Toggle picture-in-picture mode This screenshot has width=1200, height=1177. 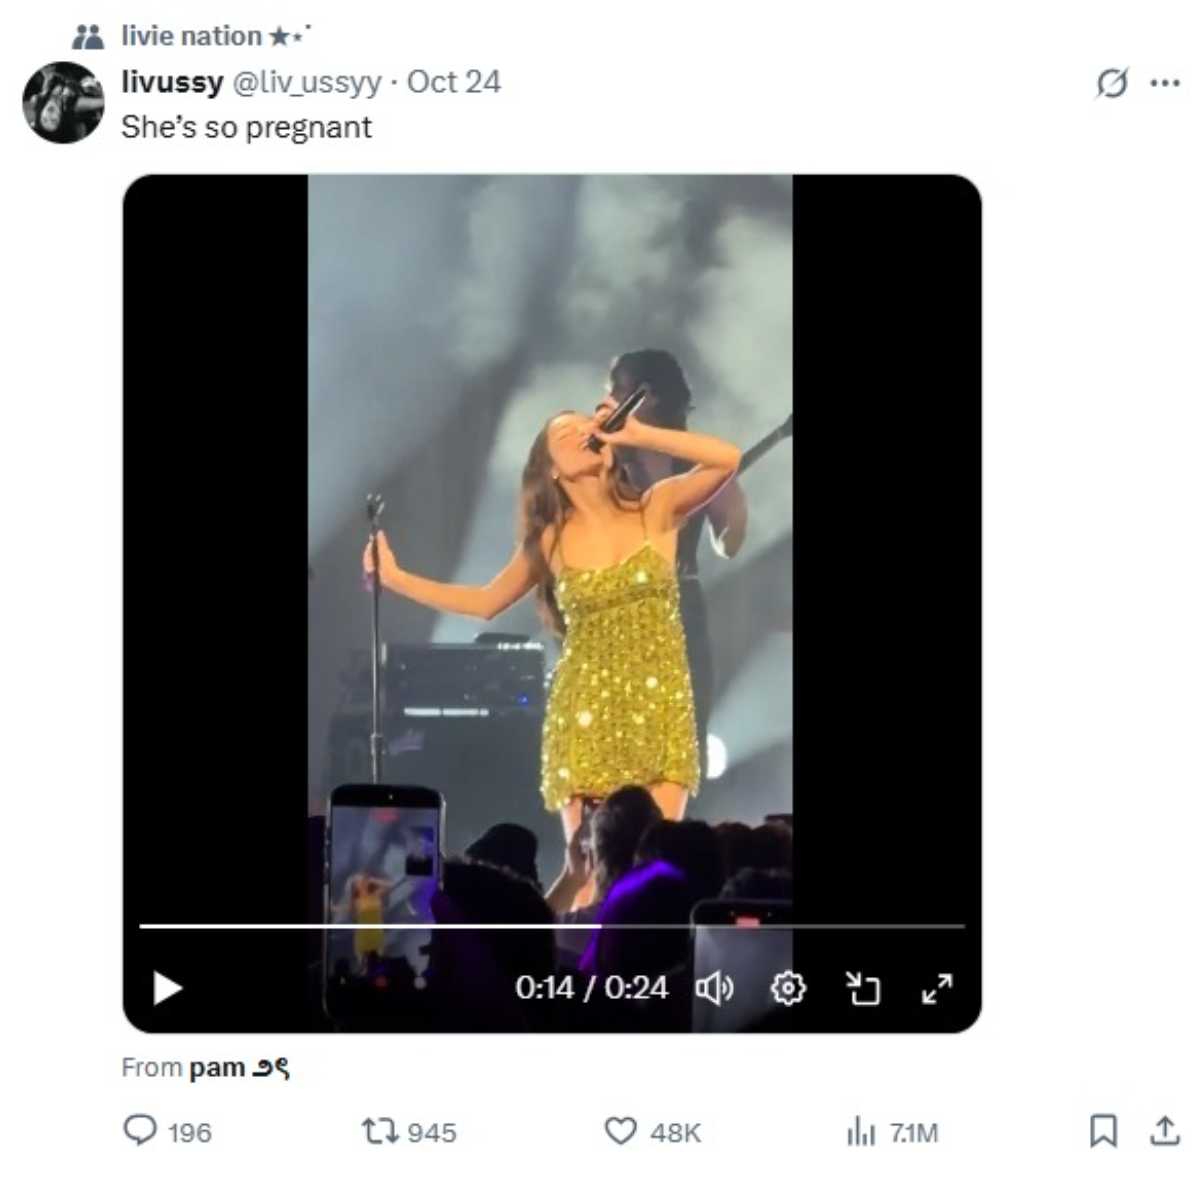(x=862, y=988)
